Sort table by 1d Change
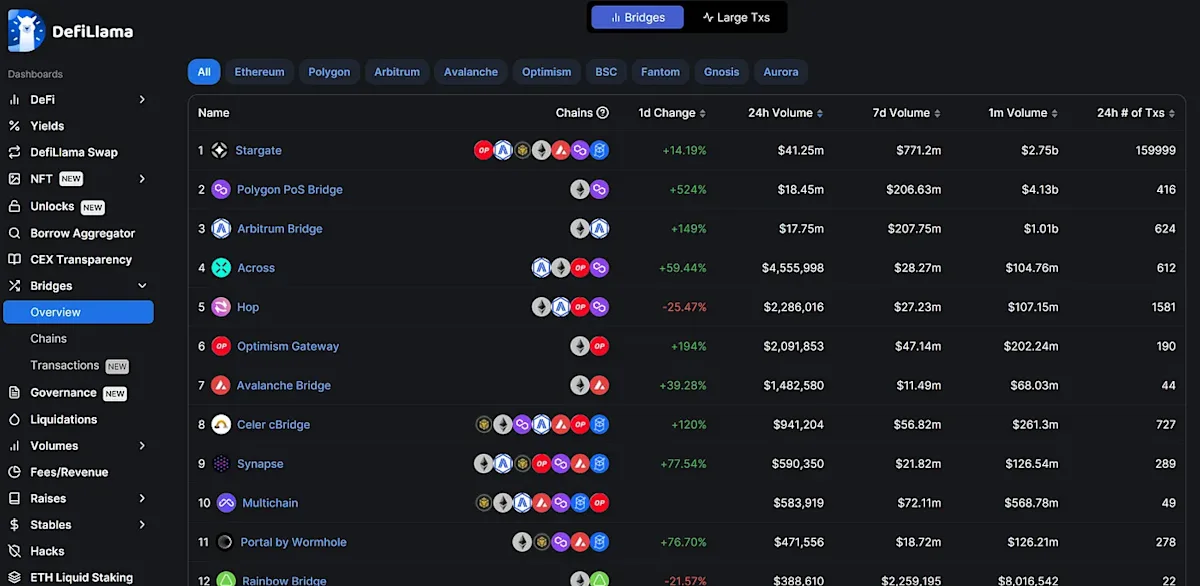This screenshot has height=586, width=1200. pyautogui.click(x=672, y=113)
